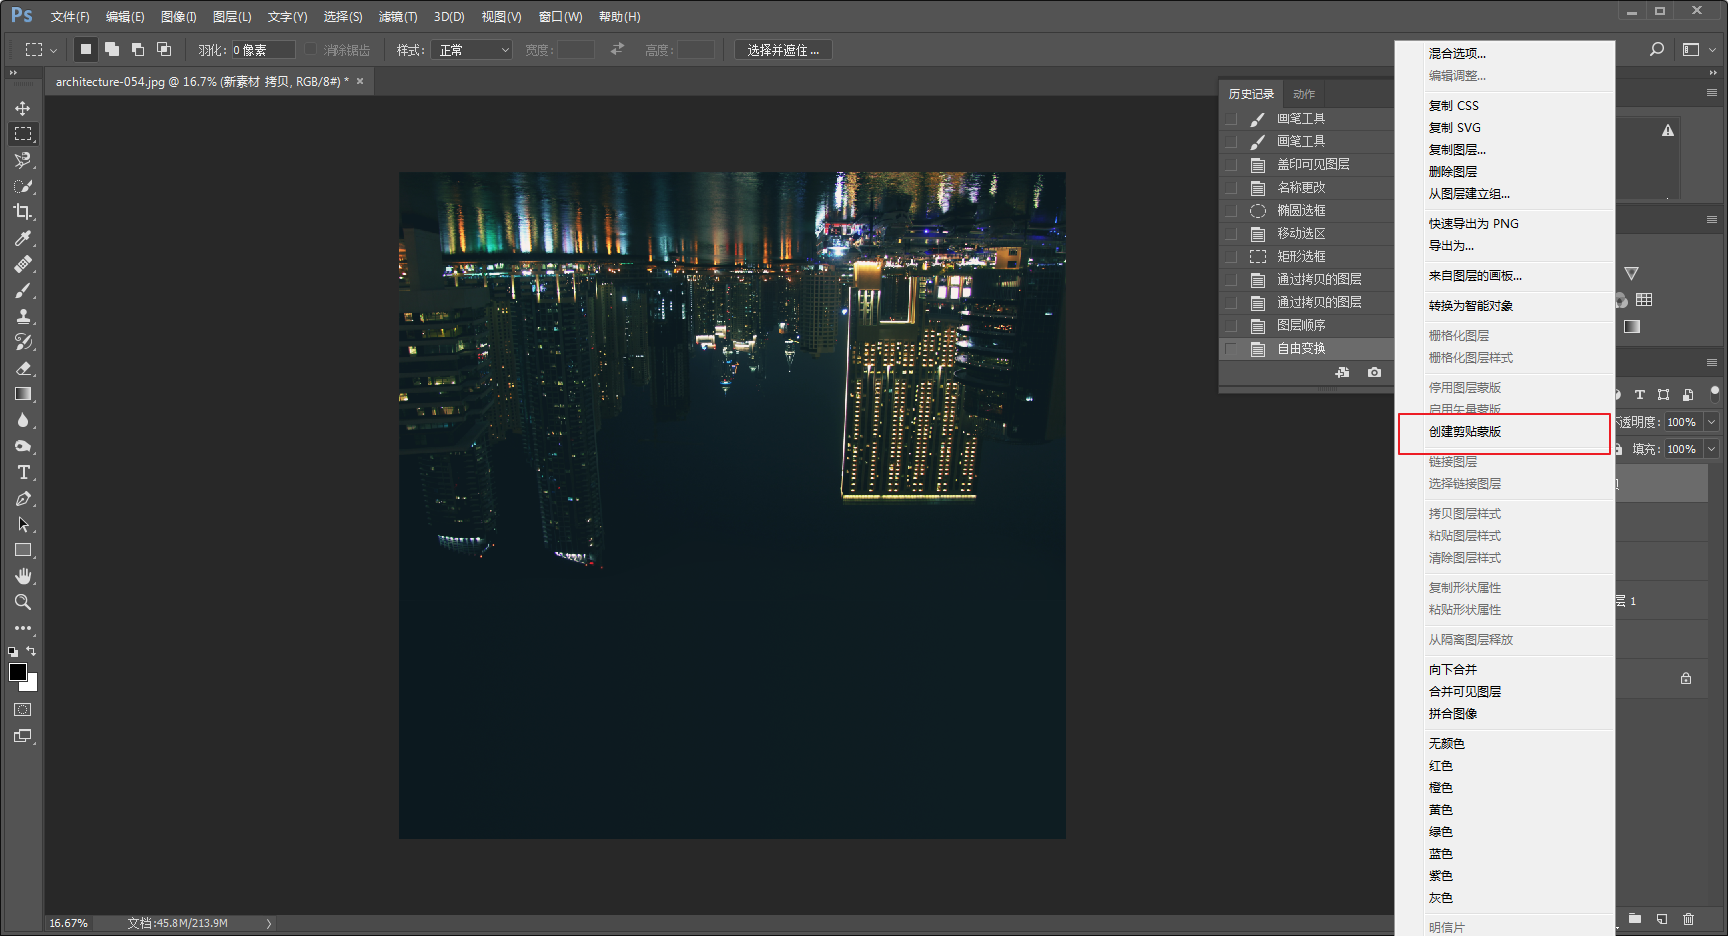Select the Rectangle shape tool
1728x936 pixels.
tap(23, 550)
